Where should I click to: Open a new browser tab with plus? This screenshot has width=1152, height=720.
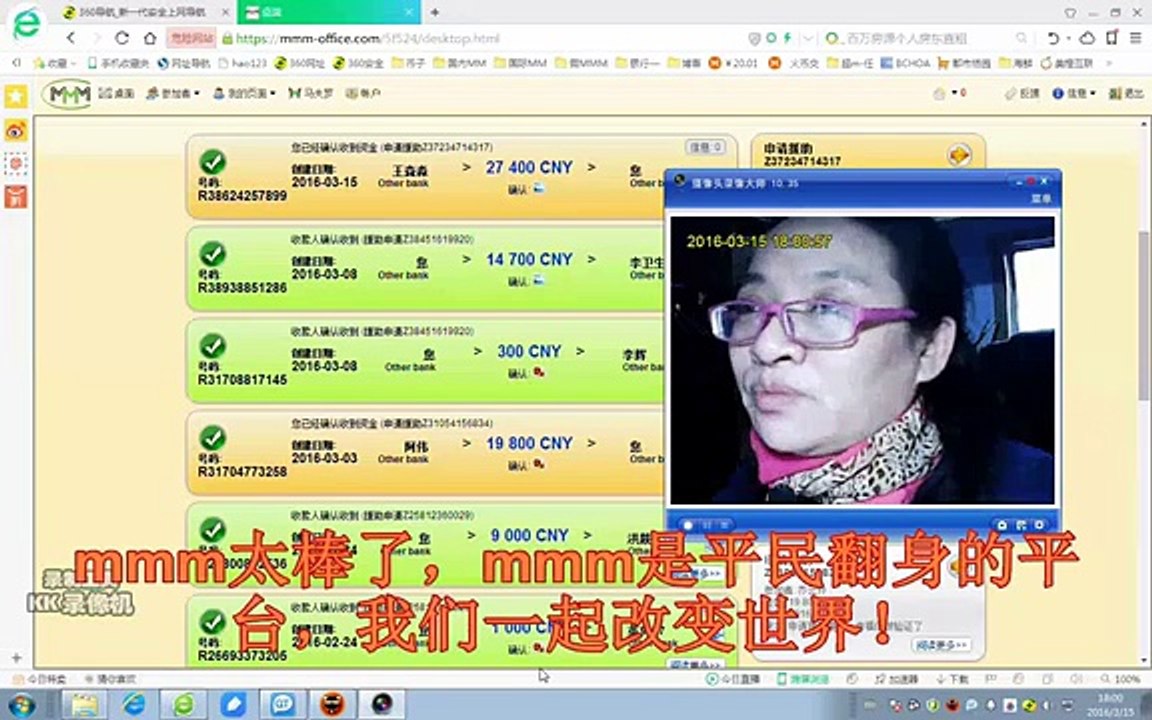click(x=435, y=12)
